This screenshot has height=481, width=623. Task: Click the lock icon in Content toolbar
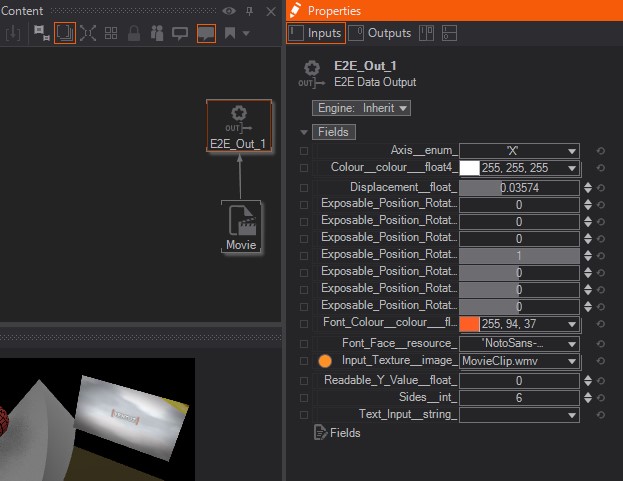(x=134, y=33)
